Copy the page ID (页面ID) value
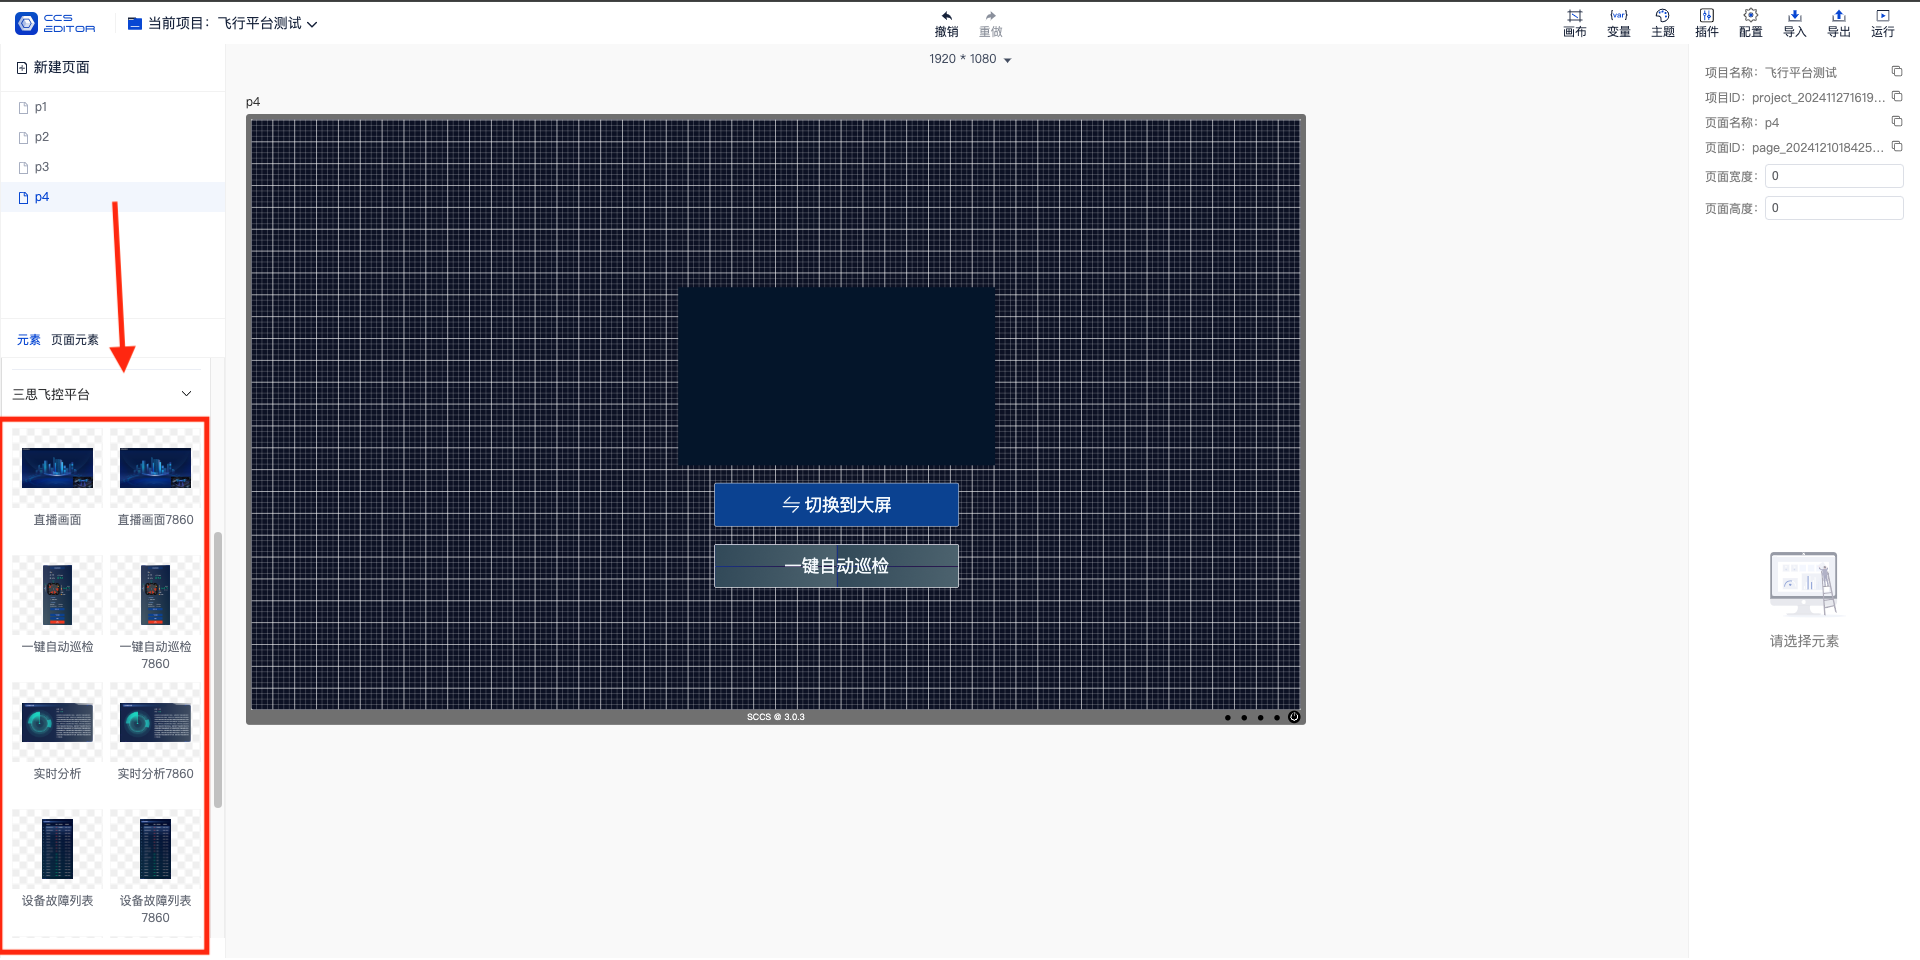The image size is (1920, 960). pos(1896,146)
